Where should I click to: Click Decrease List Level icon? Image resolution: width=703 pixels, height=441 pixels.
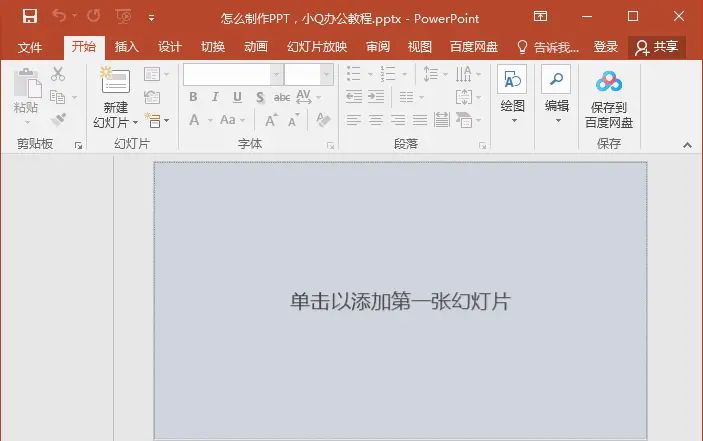tap(354, 97)
